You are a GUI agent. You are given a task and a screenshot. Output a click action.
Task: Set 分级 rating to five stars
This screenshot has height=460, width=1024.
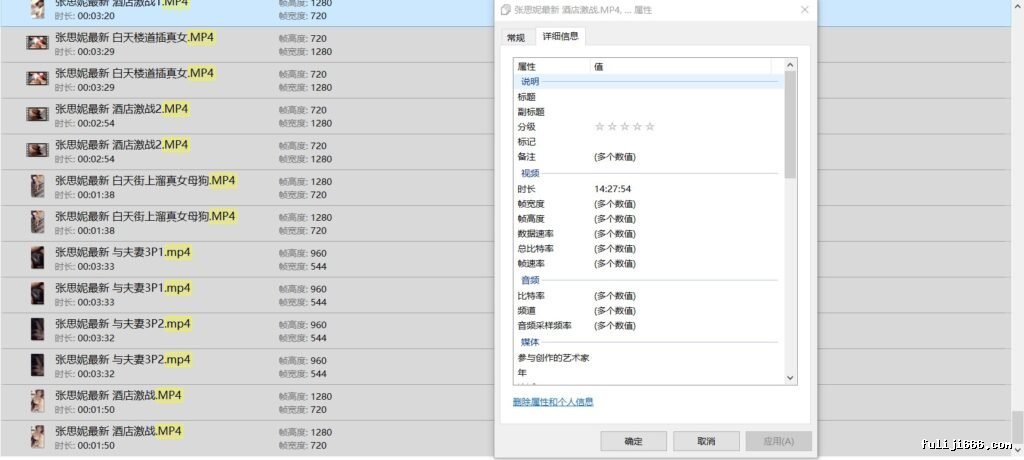point(650,127)
